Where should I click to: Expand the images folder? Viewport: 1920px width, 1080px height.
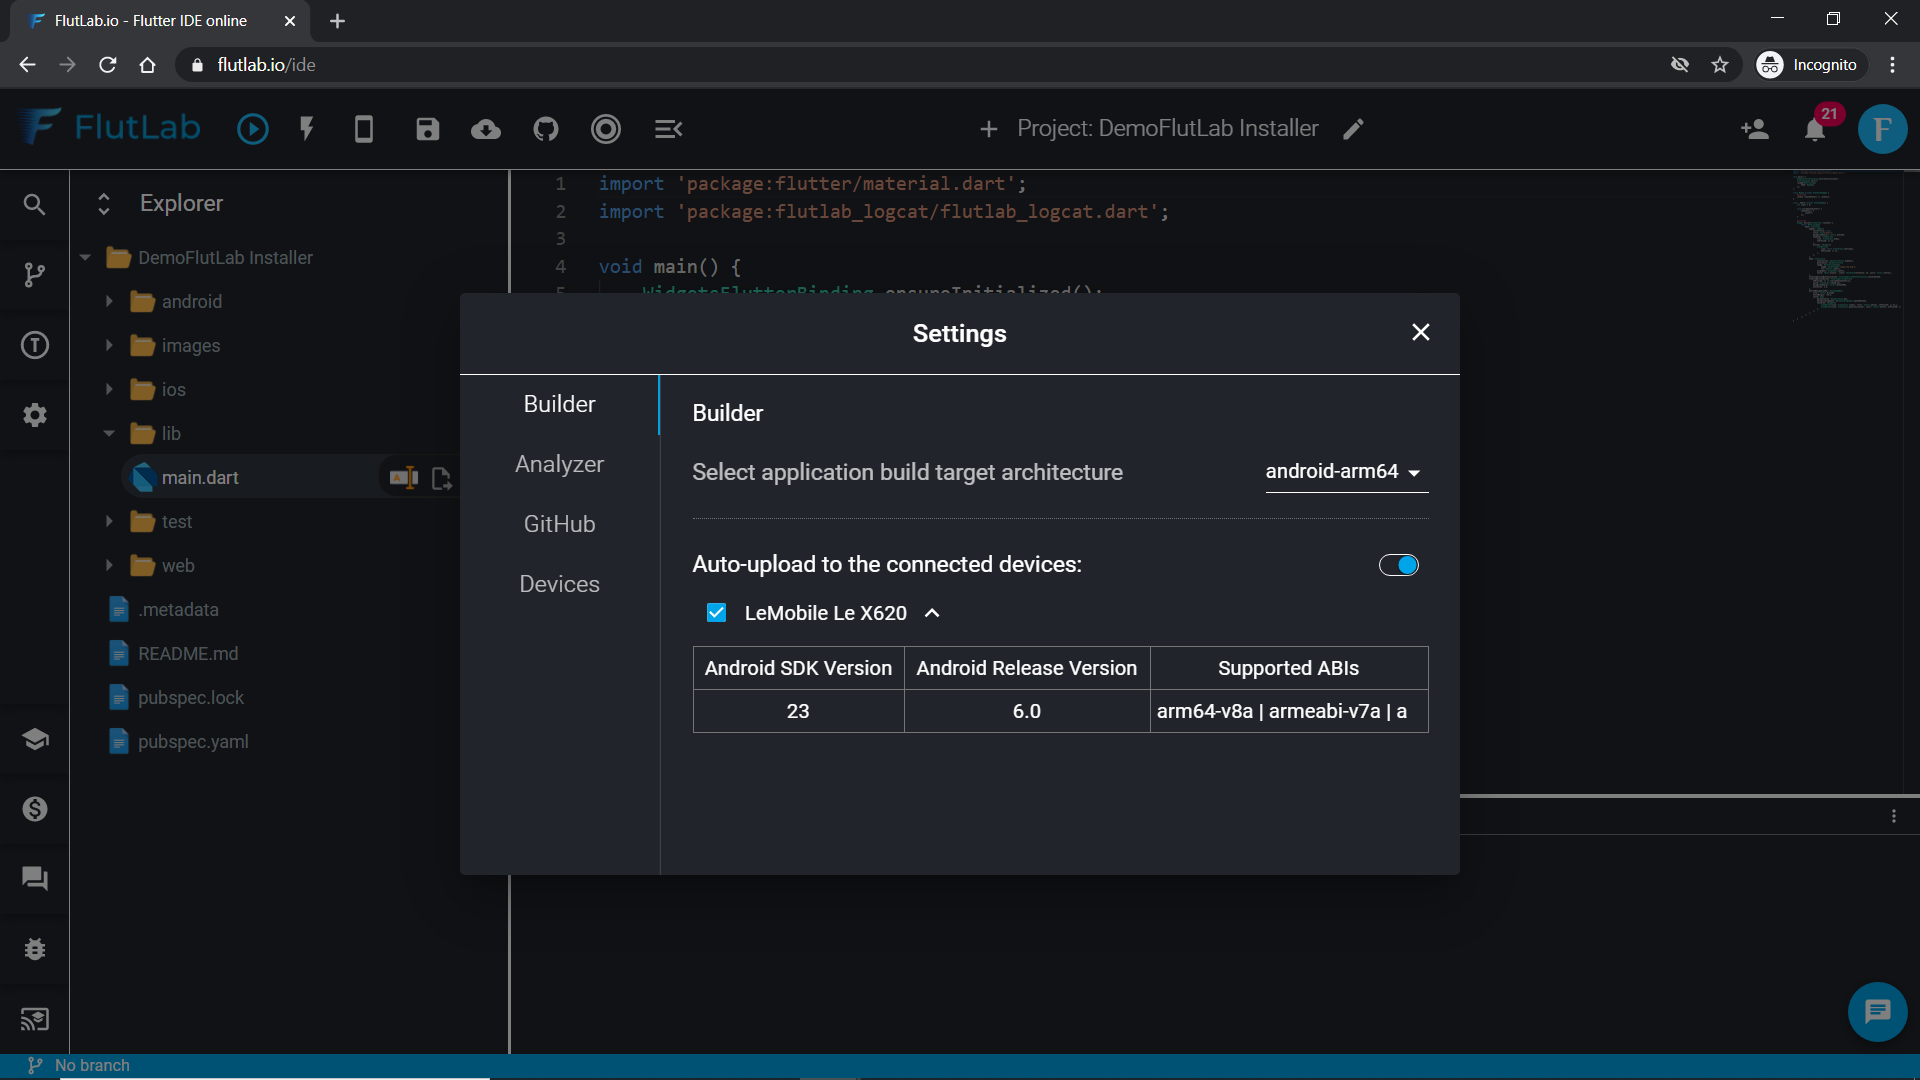coord(109,345)
